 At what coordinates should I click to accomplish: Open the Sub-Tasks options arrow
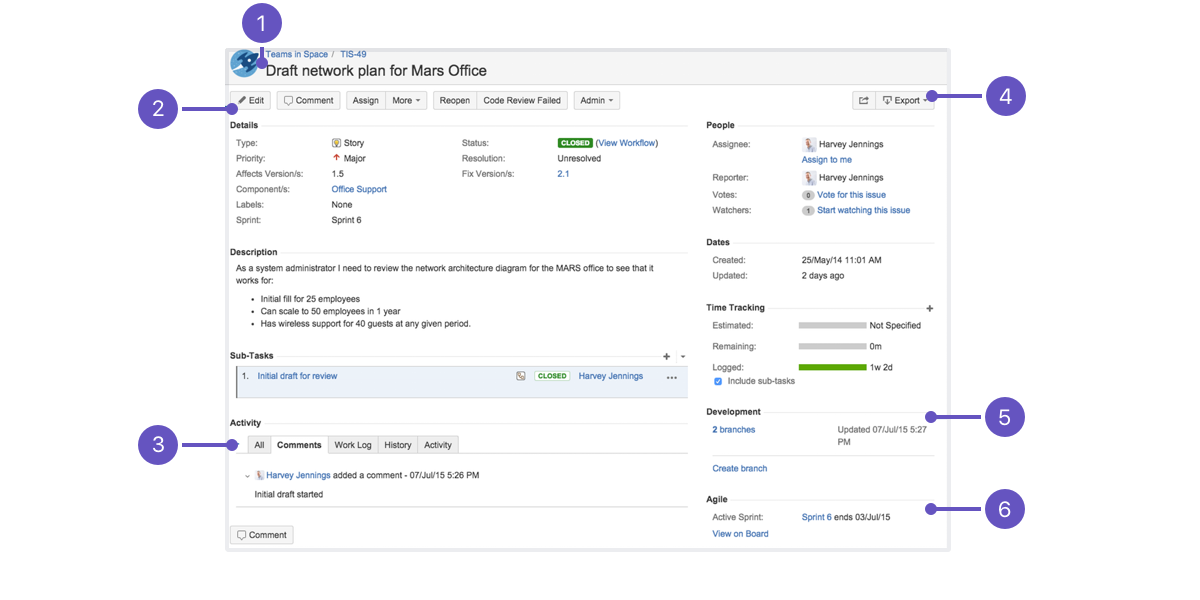coord(683,356)
